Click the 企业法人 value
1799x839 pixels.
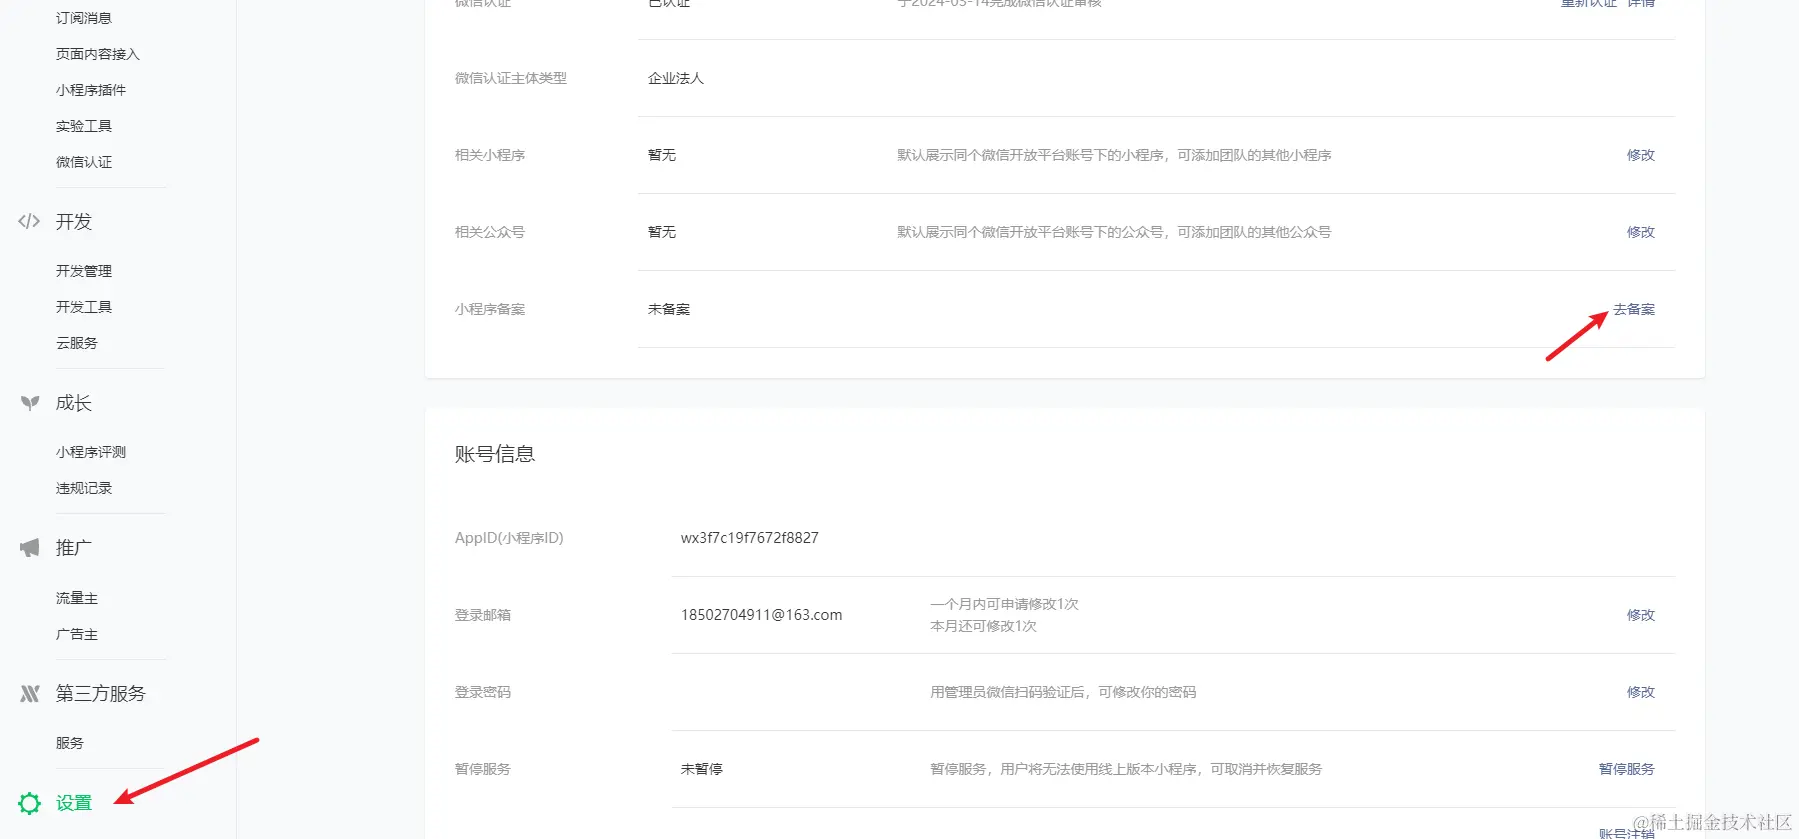[x=676, y=78]
